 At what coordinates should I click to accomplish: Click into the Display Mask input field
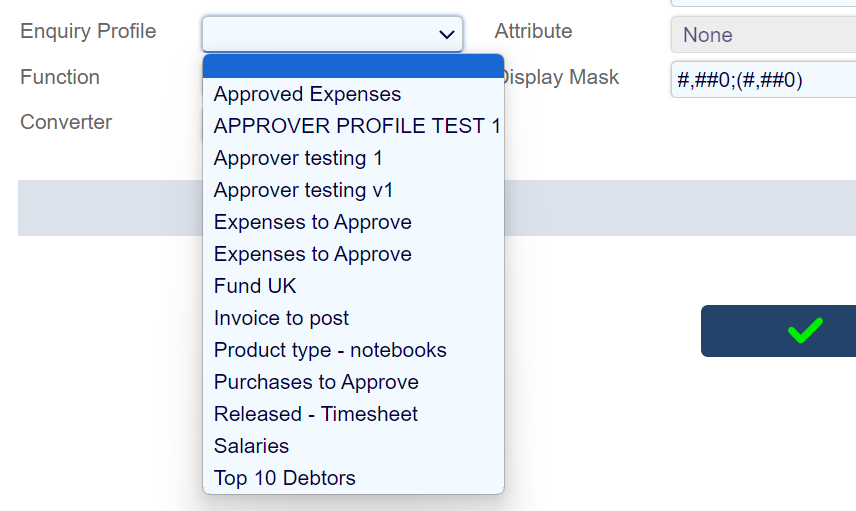(762, 80)
